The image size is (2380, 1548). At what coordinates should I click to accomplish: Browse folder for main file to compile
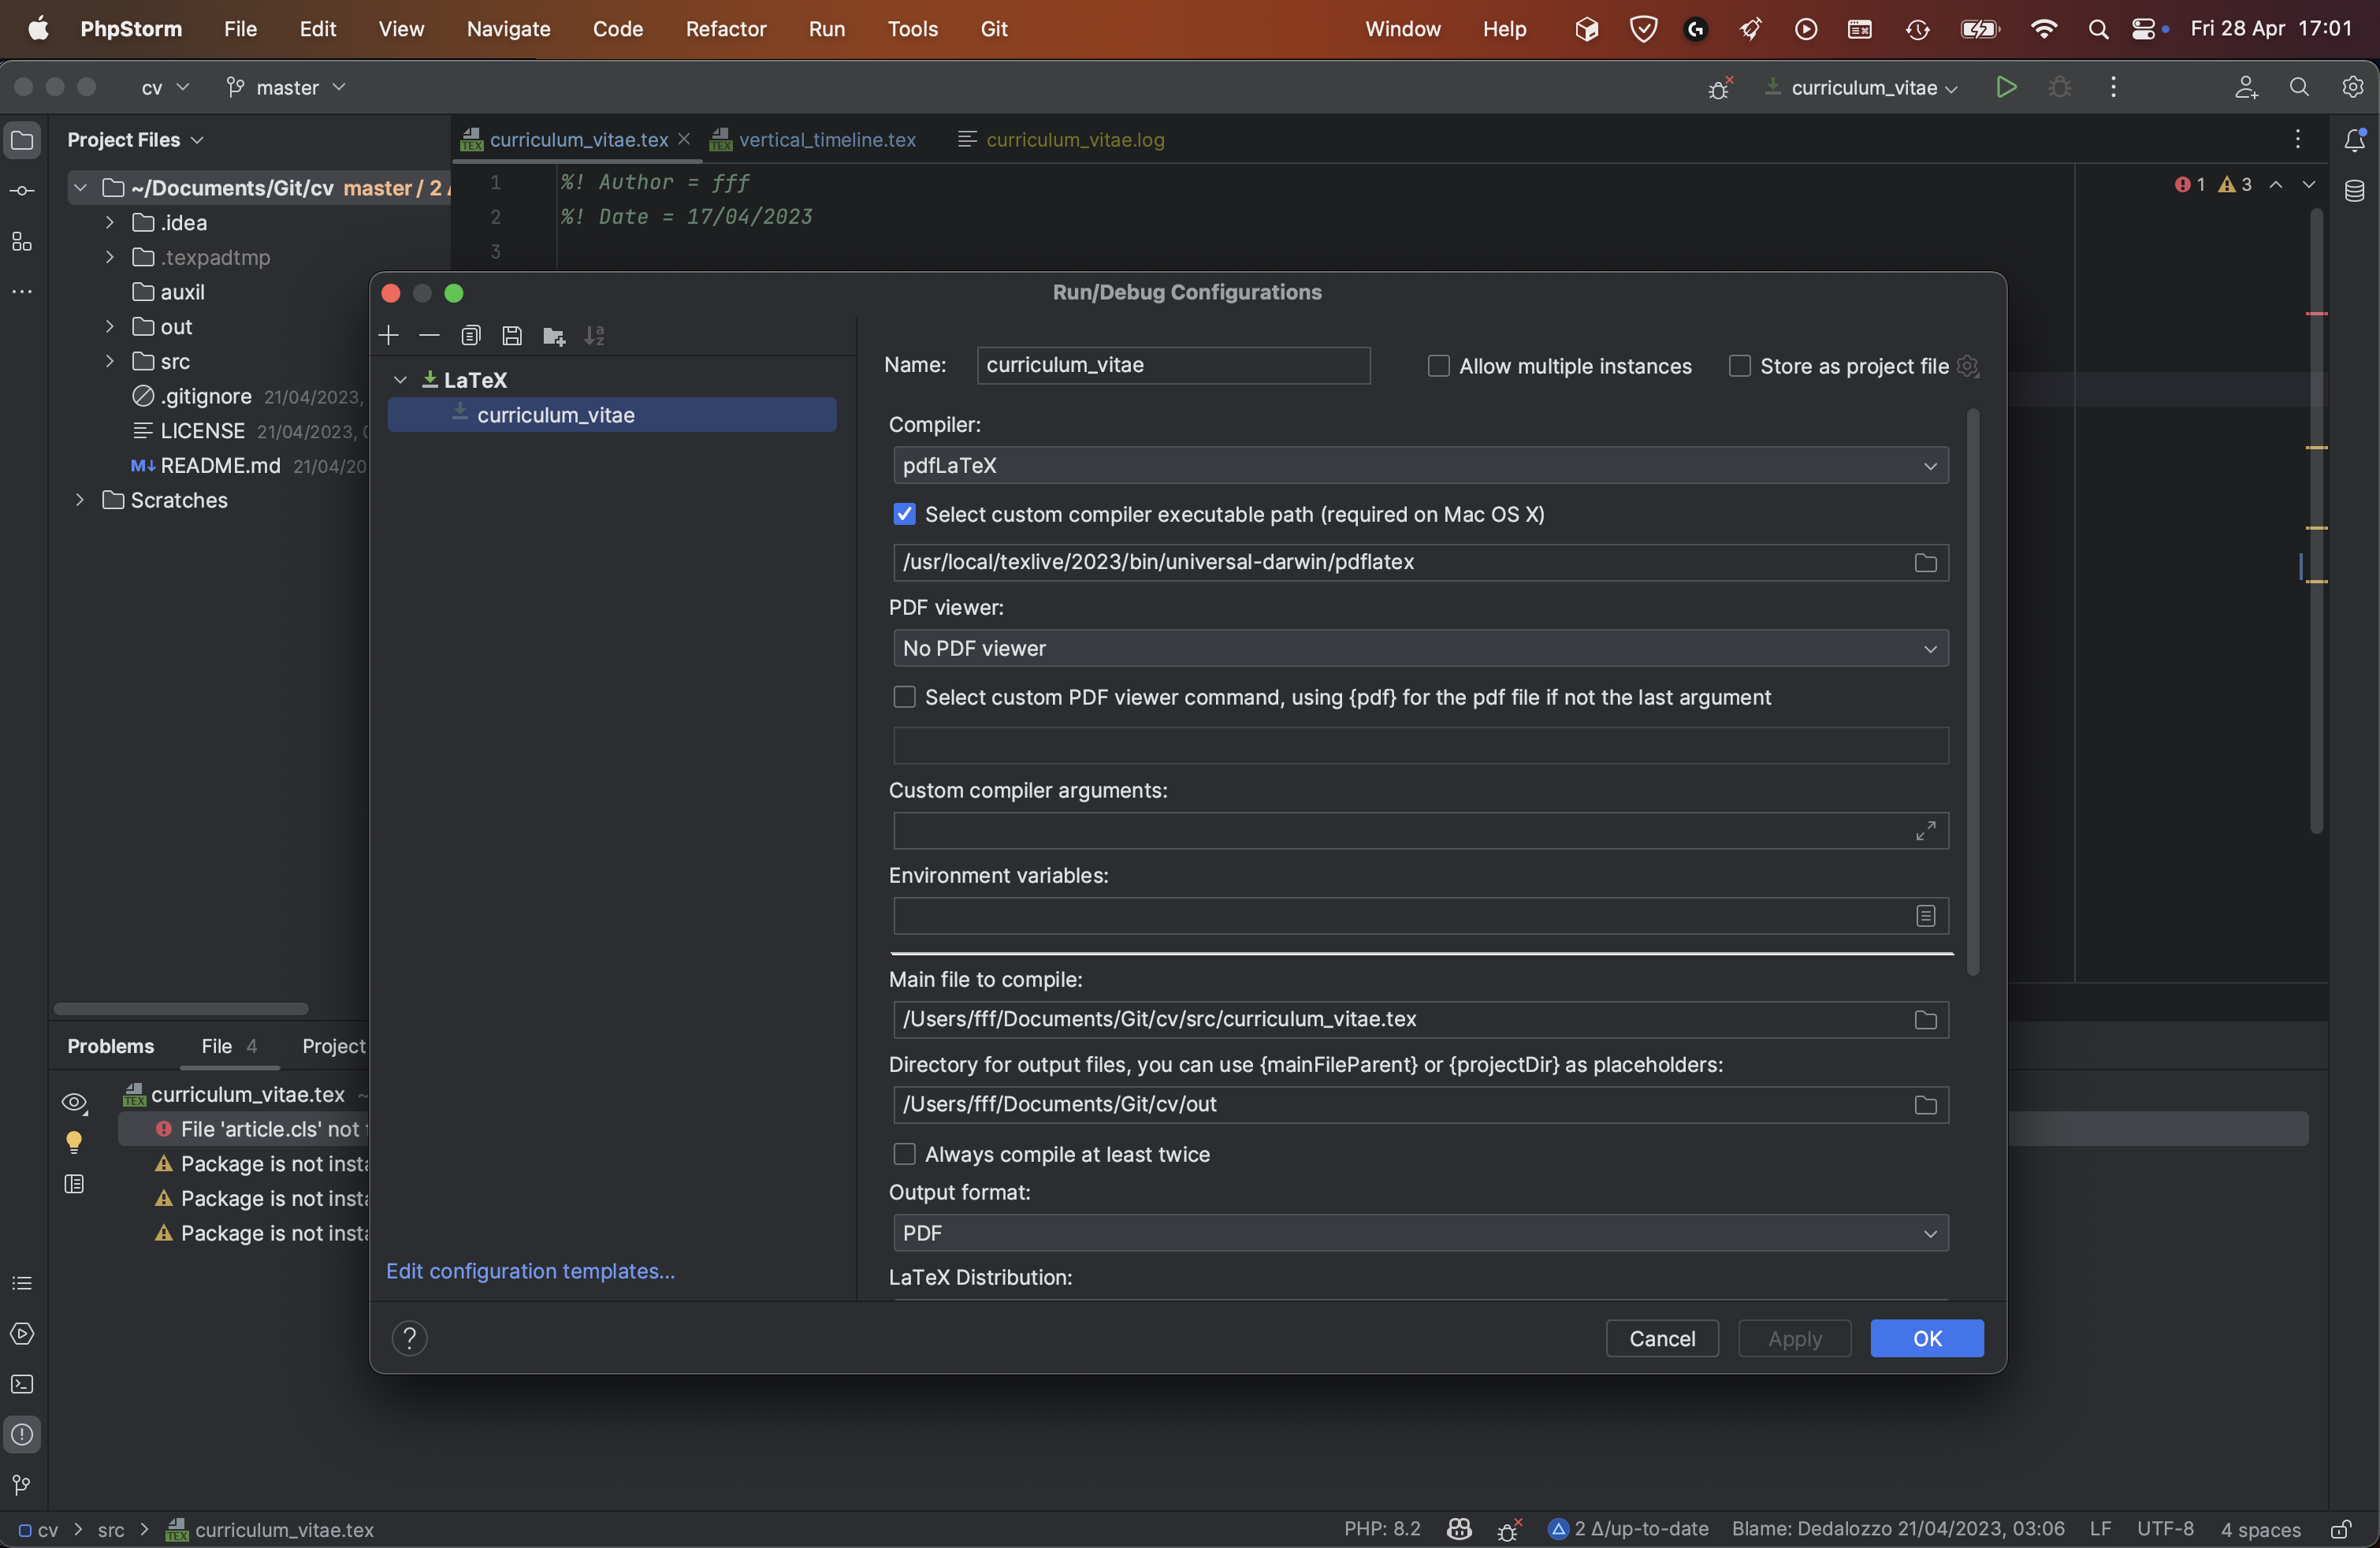[x=1924, y=1019]
